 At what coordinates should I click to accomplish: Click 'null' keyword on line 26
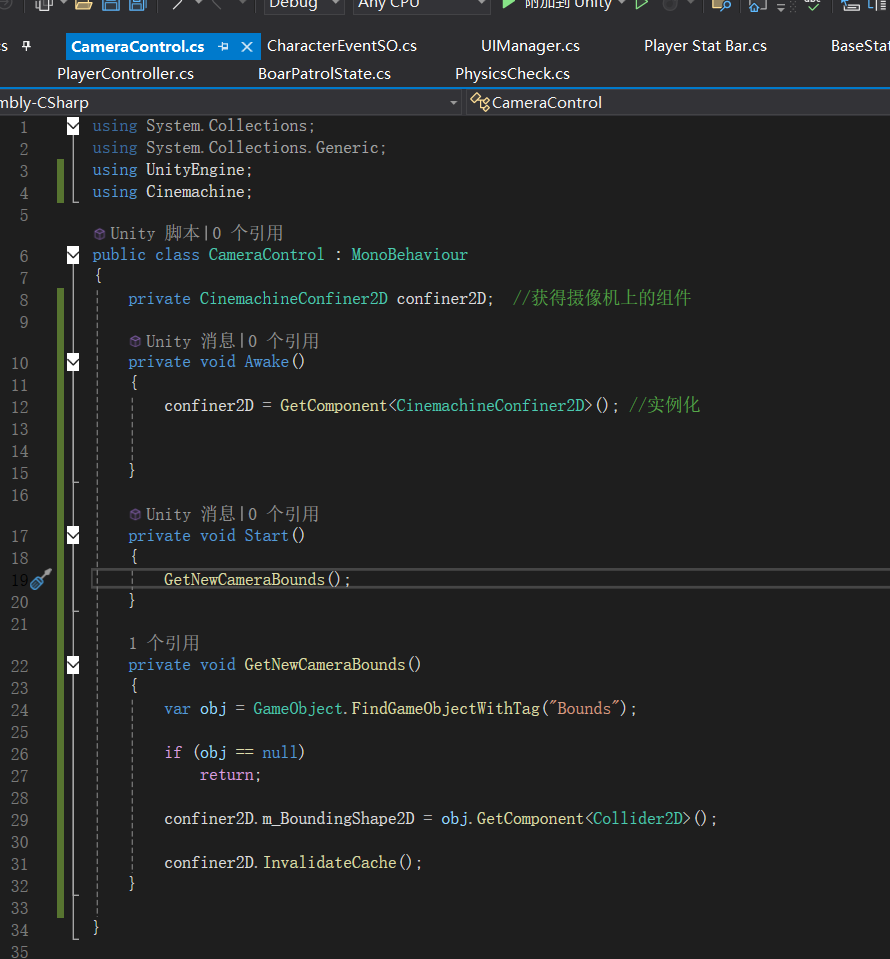click(x=279, y=752)
